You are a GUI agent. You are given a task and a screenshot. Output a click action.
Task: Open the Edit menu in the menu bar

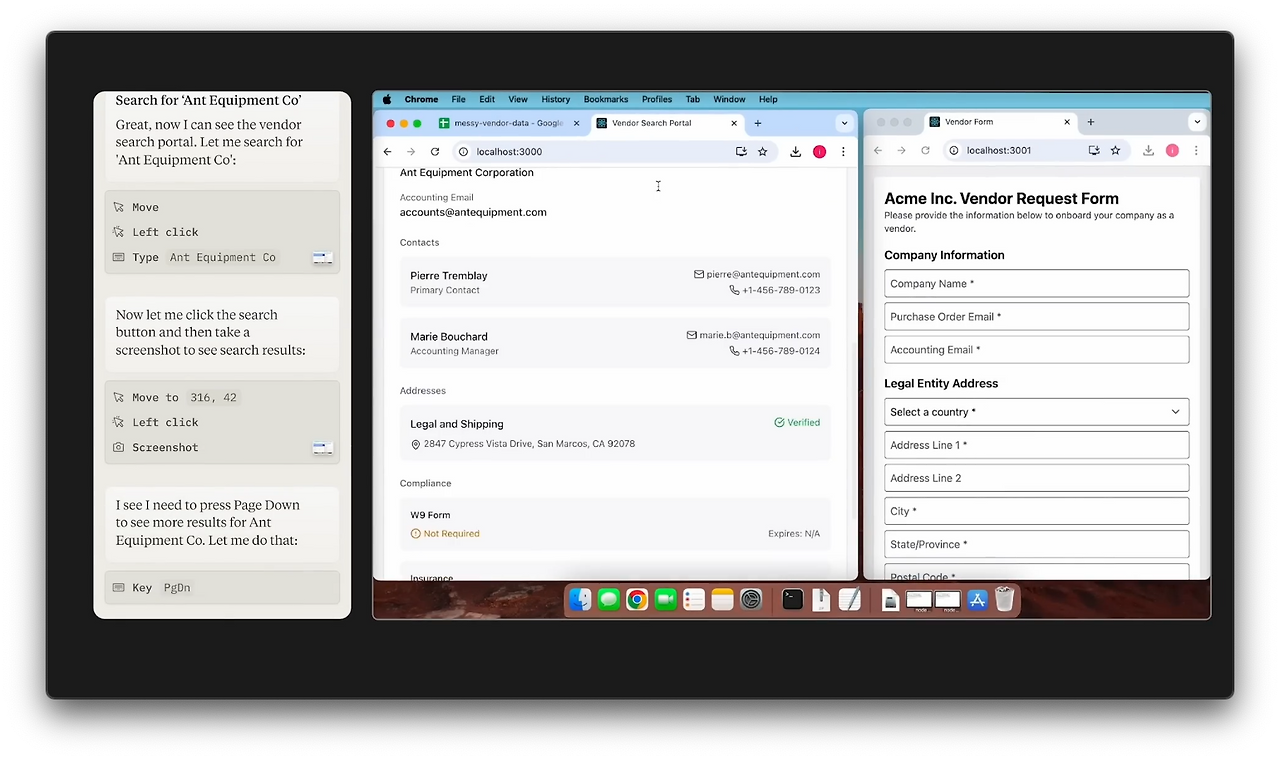[x=487, y=100]
